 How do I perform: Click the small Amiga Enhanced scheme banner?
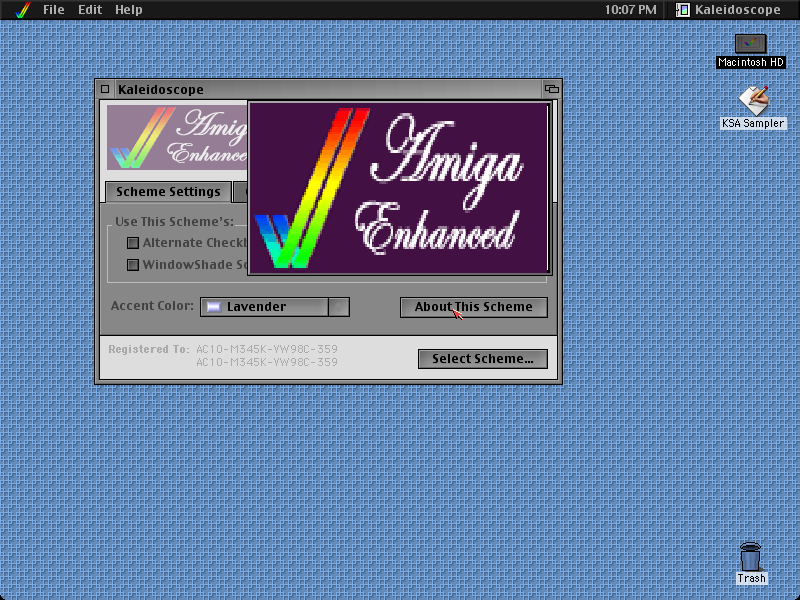point(177,138)
